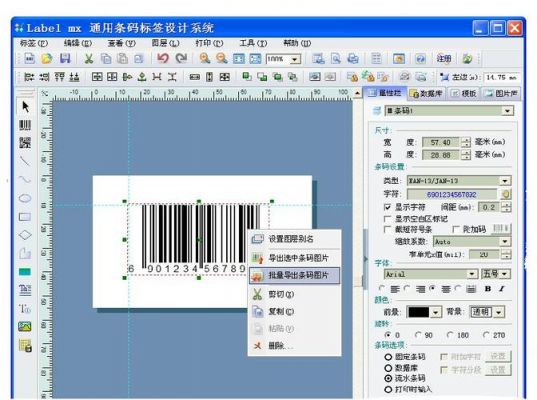This screenshot has height=400, width=537.
Task: Open the 打印 menu
Action: tap(209, 43)
